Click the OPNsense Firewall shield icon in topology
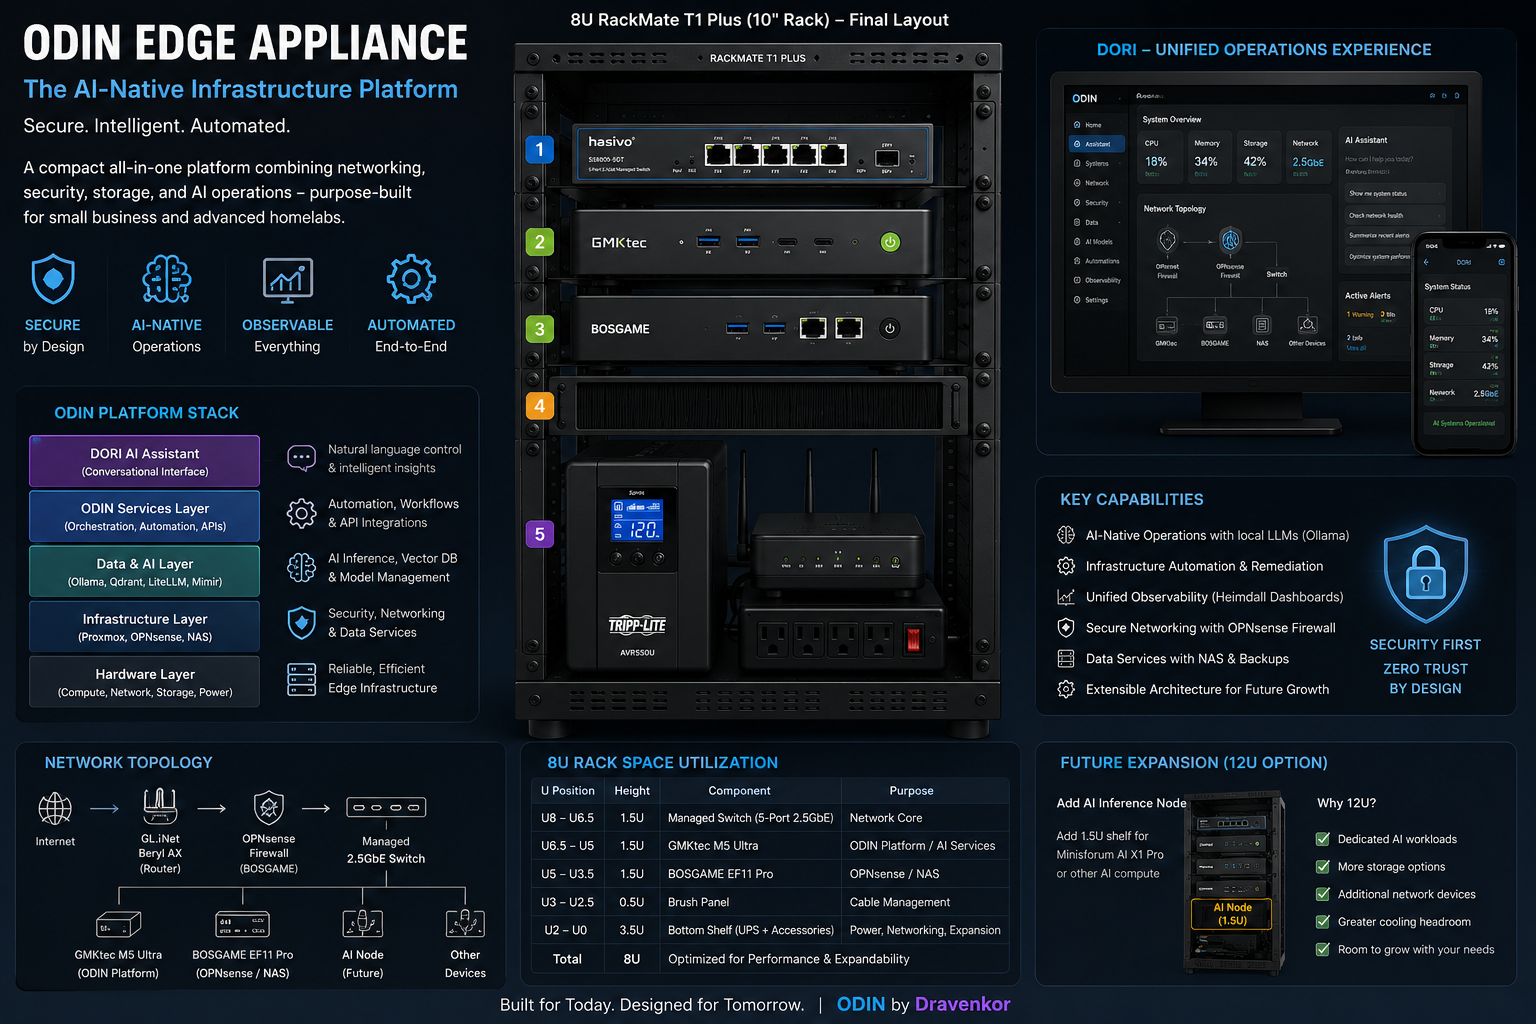 (269, 807)
